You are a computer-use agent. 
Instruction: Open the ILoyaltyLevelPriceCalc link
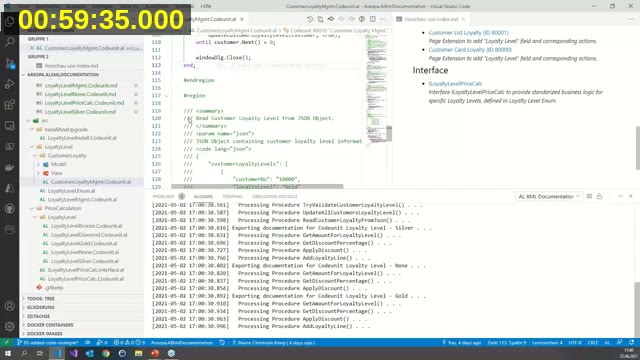pyautogui.click(x=456, y=84)
